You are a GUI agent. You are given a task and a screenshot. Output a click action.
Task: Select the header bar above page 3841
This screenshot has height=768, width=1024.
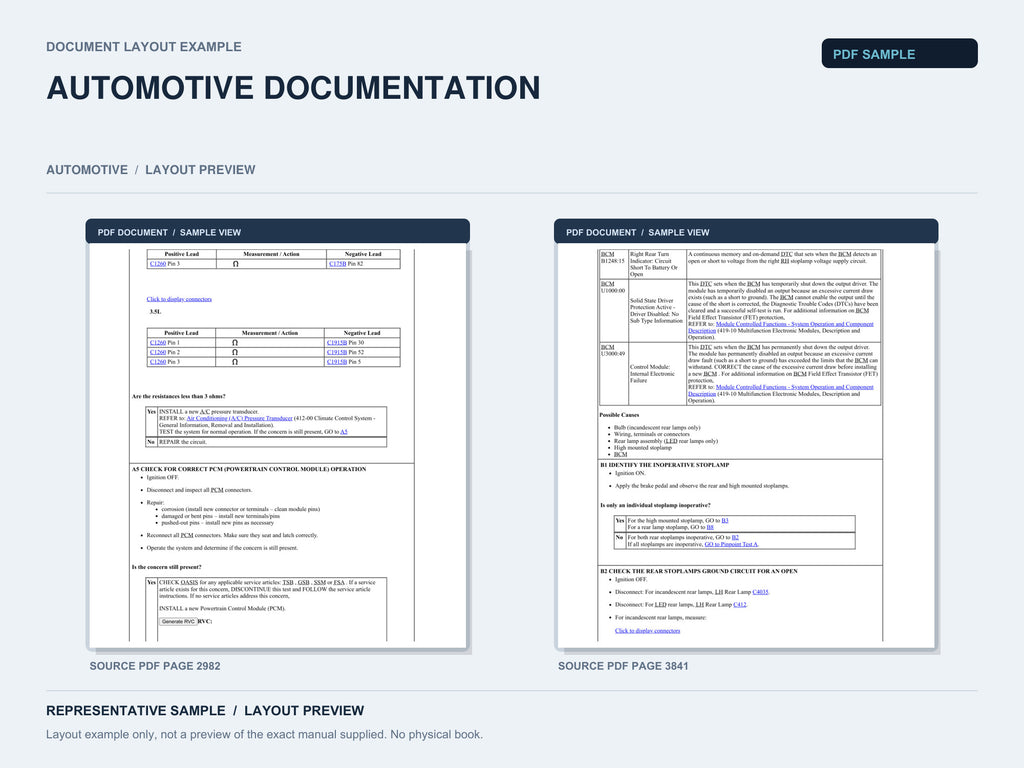click(746, 232)
